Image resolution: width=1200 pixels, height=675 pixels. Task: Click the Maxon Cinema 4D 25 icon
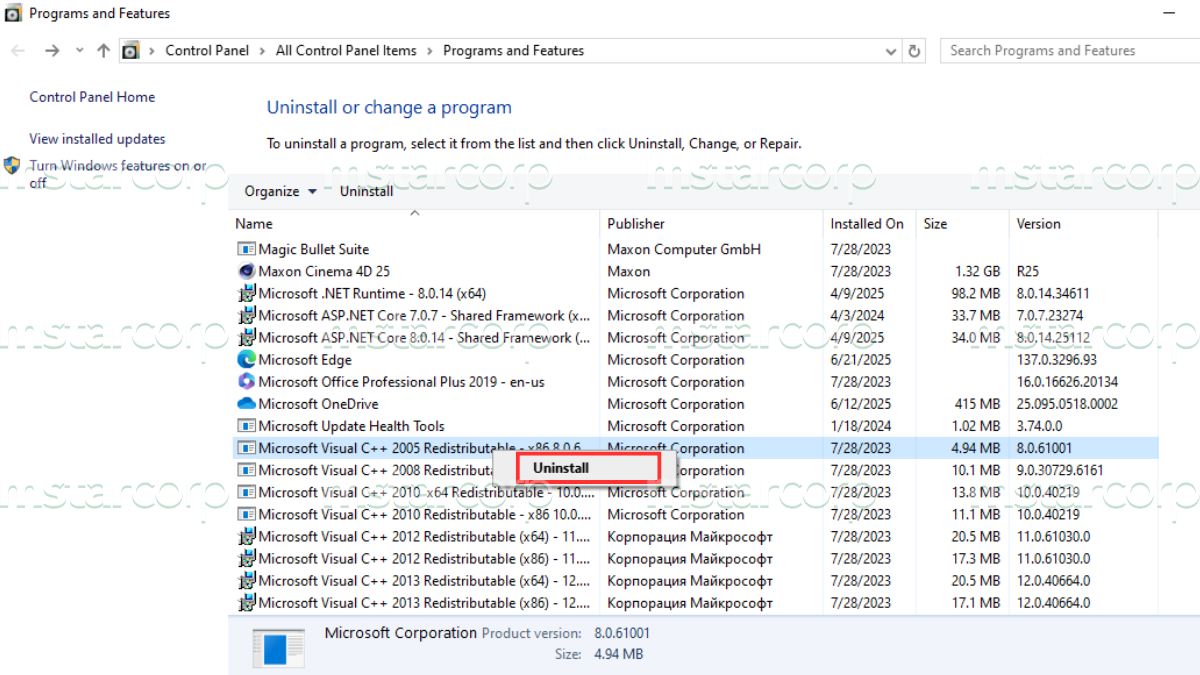[x=246, y=271]
